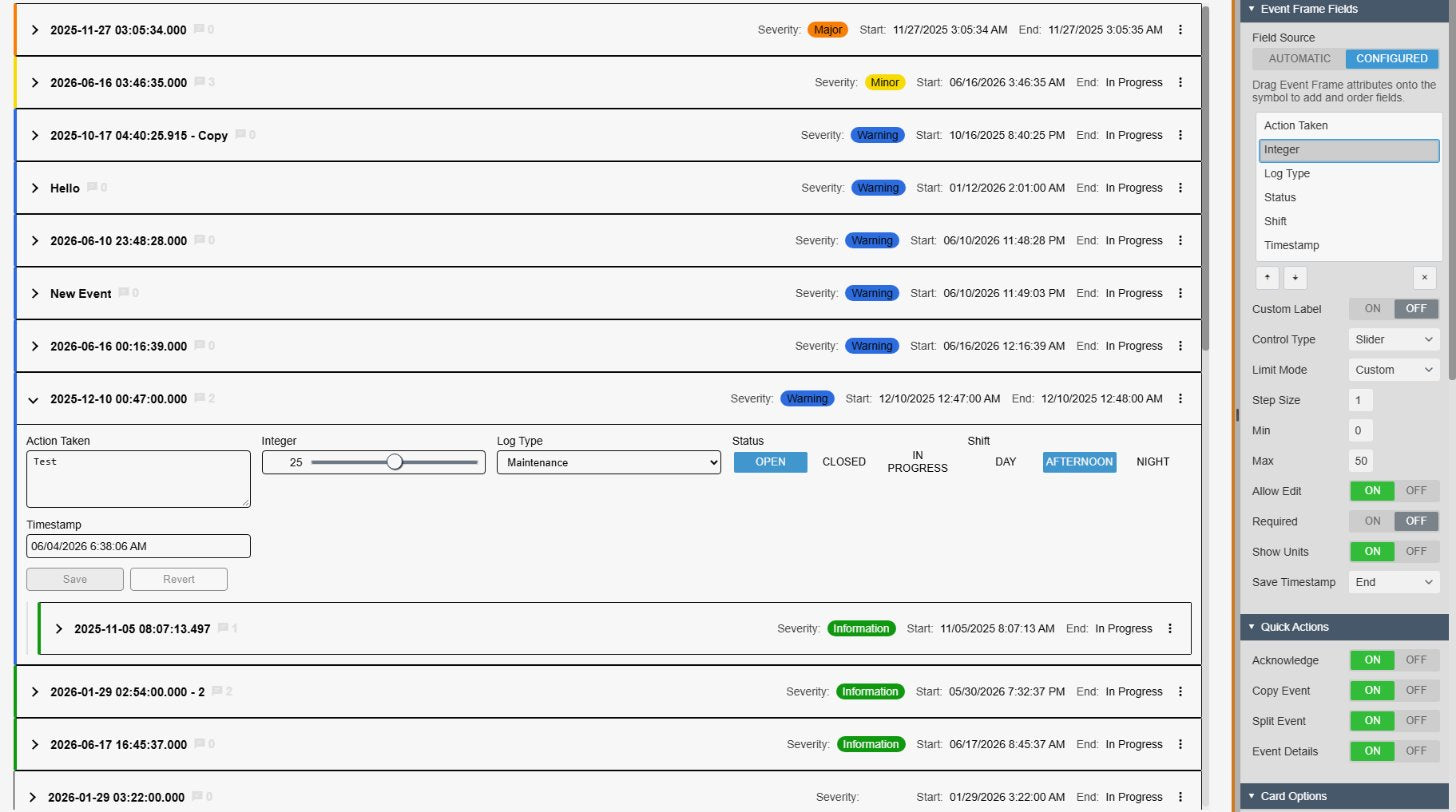Screen dimensions: 1456x812
Task: Move selected field up with the up arrow
Action: click(x=1268, y=278)
